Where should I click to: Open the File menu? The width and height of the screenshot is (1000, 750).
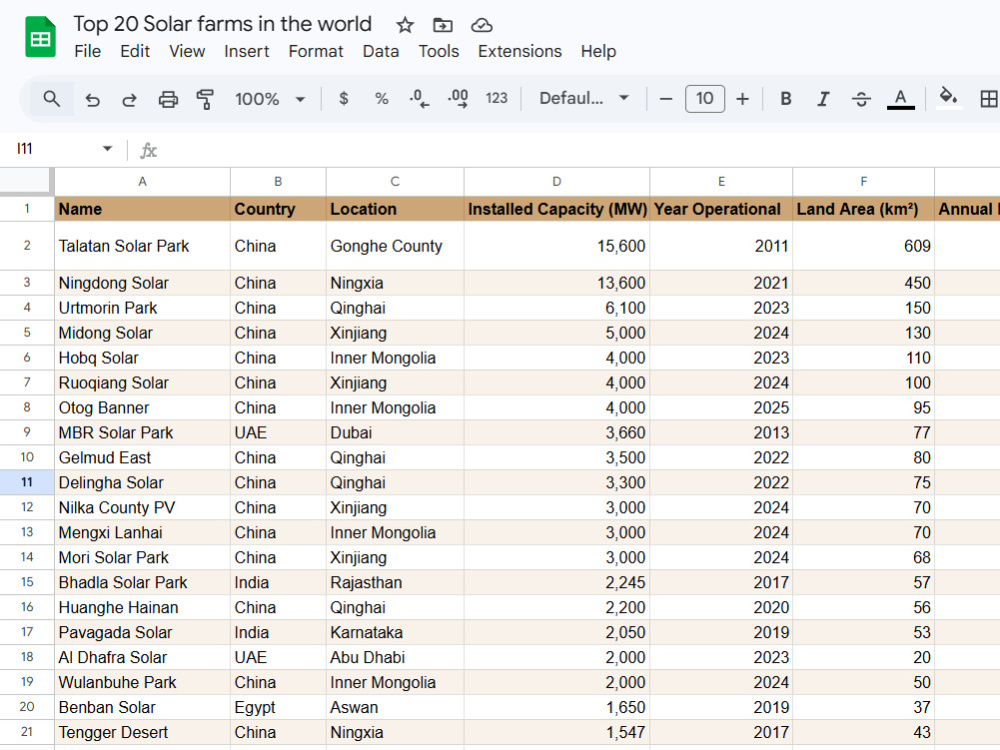(x=87, y=52)
